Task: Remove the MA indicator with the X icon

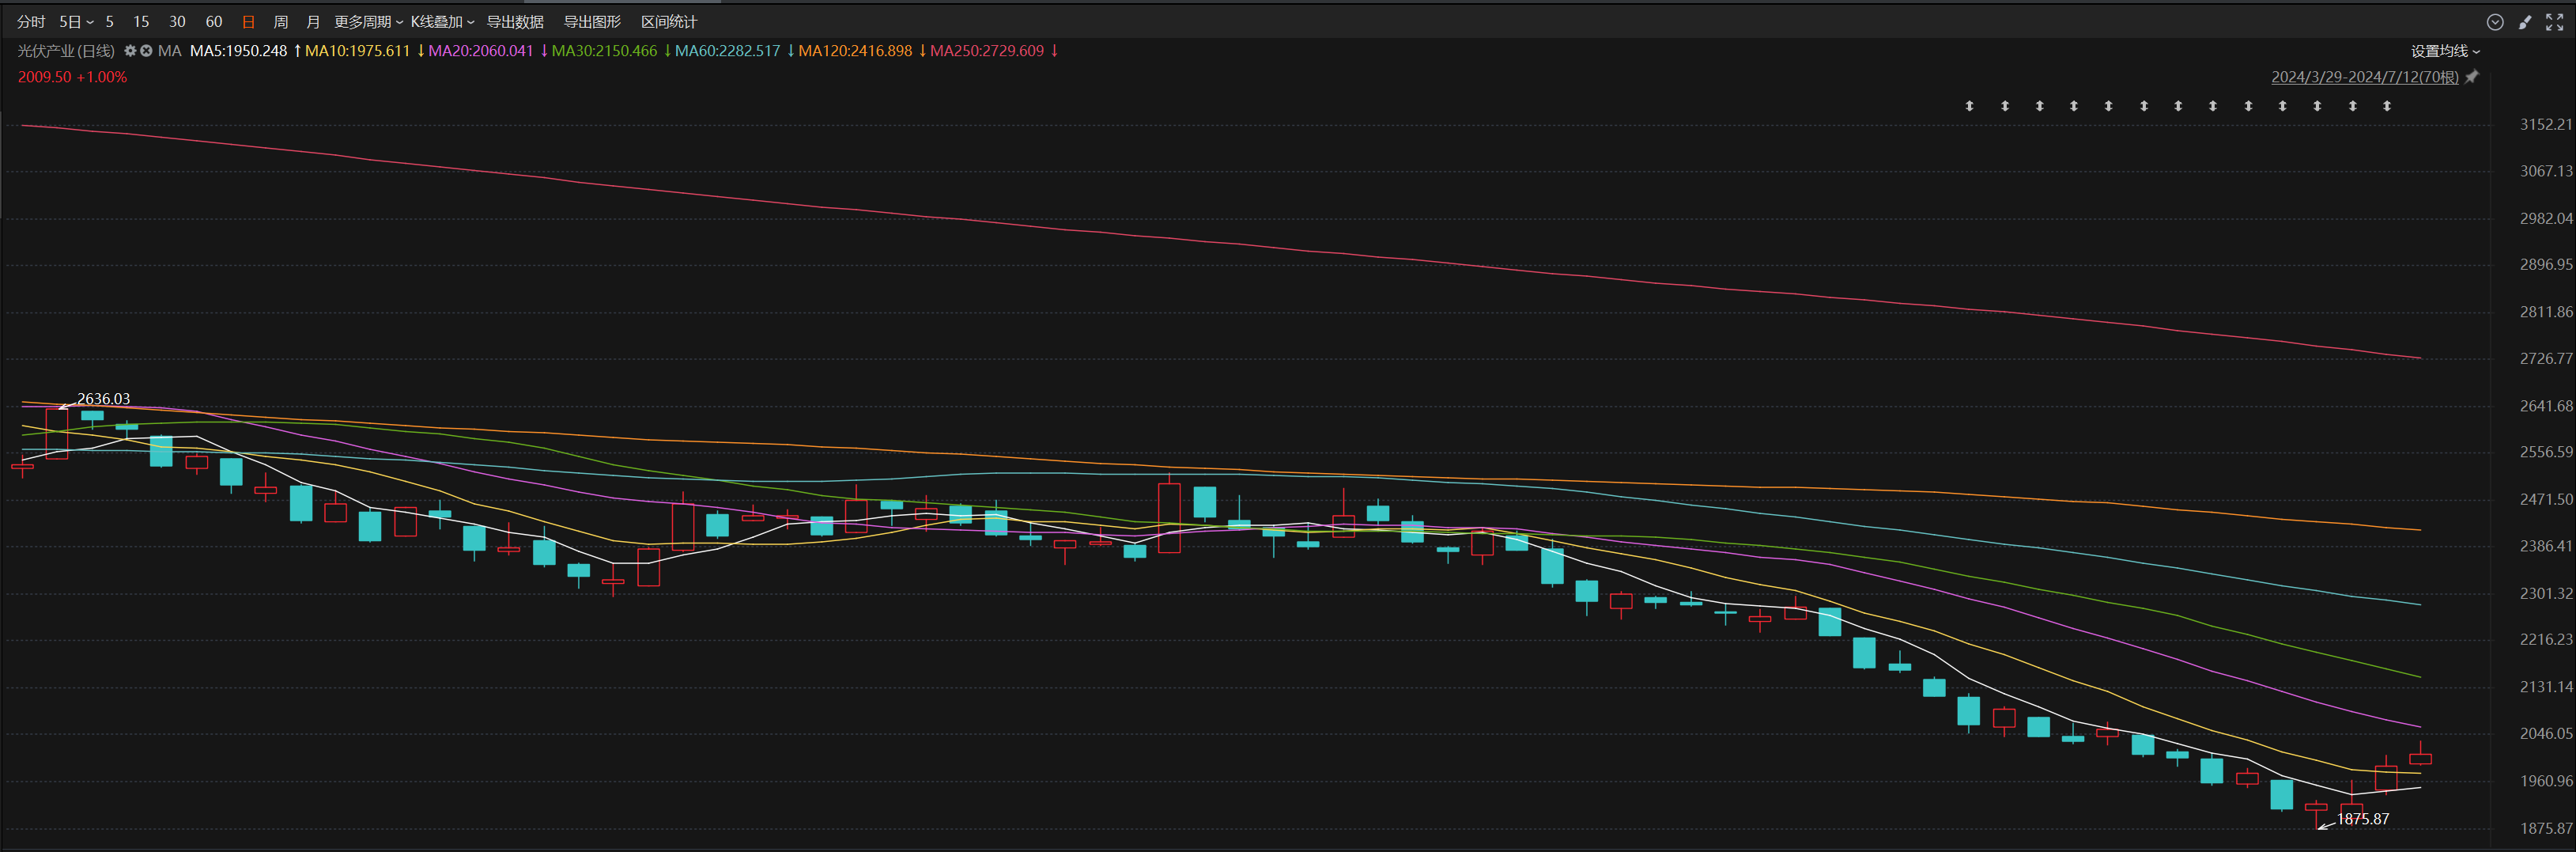Action: [146, 51]
